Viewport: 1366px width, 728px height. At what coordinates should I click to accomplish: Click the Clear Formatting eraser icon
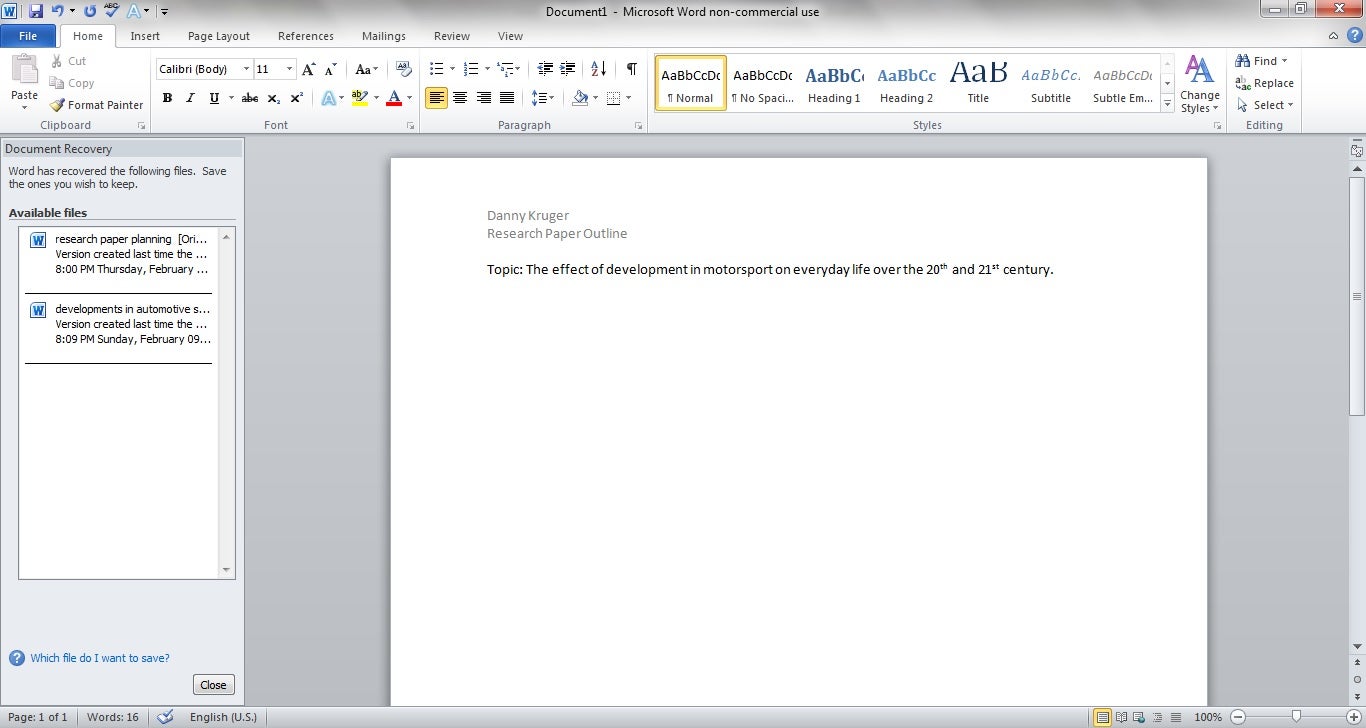click(x=404, y=69)
